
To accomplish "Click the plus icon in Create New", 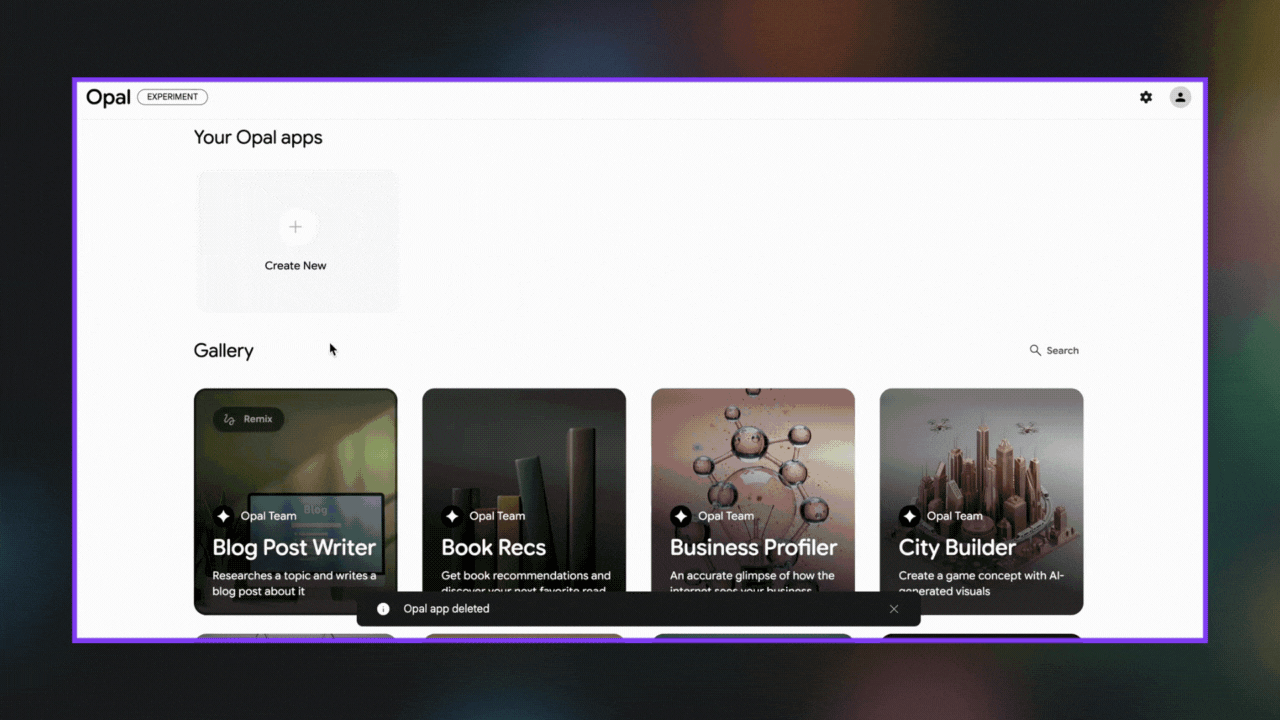I will tap(295, 227).
